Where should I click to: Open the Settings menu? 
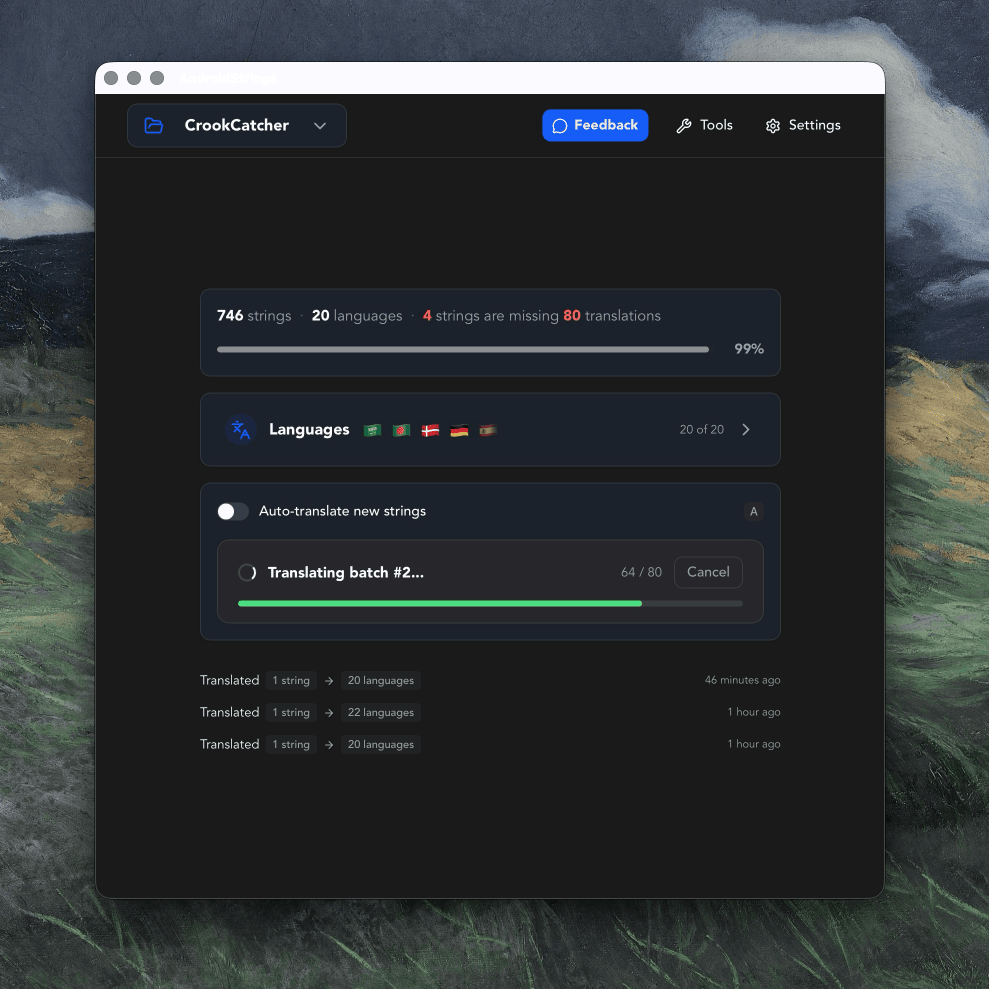tap(803, 125)
